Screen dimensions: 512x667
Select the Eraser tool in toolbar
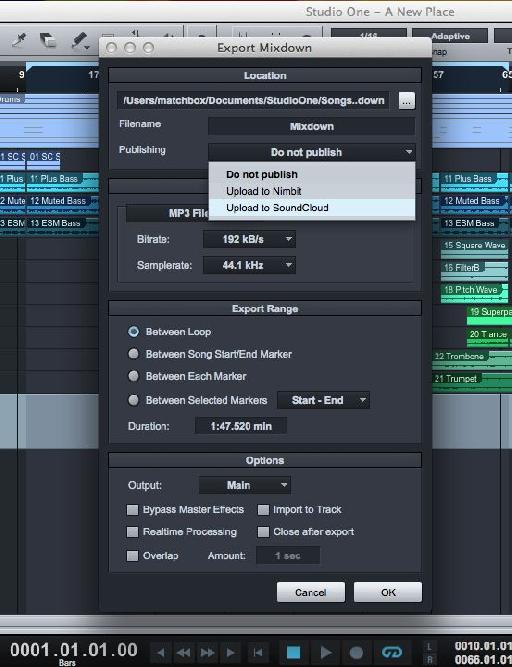point(48,41)
